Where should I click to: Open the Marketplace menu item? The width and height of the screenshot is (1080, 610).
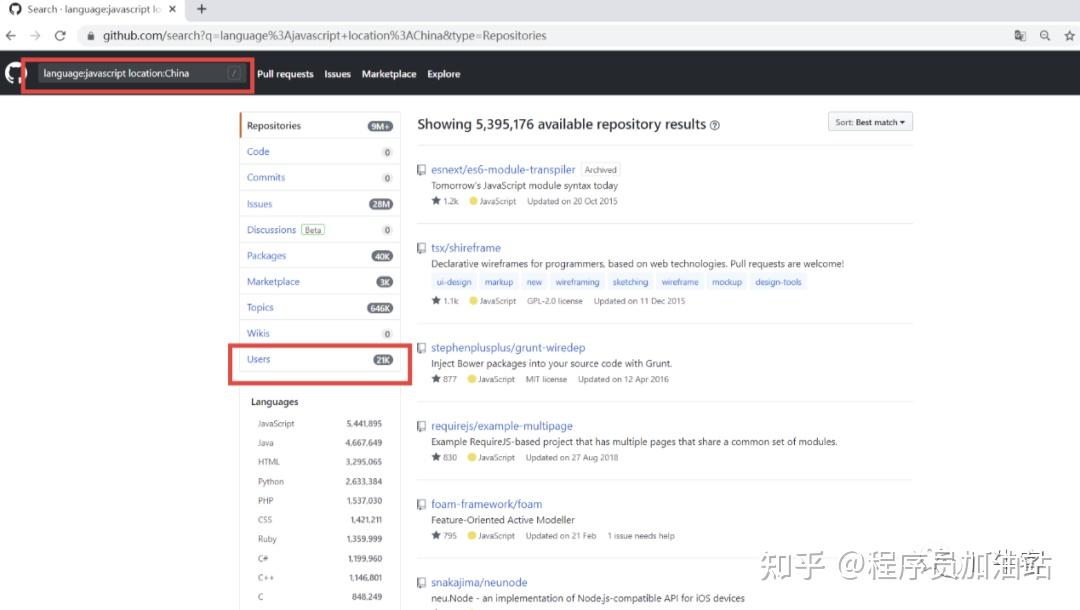[389, 73]
